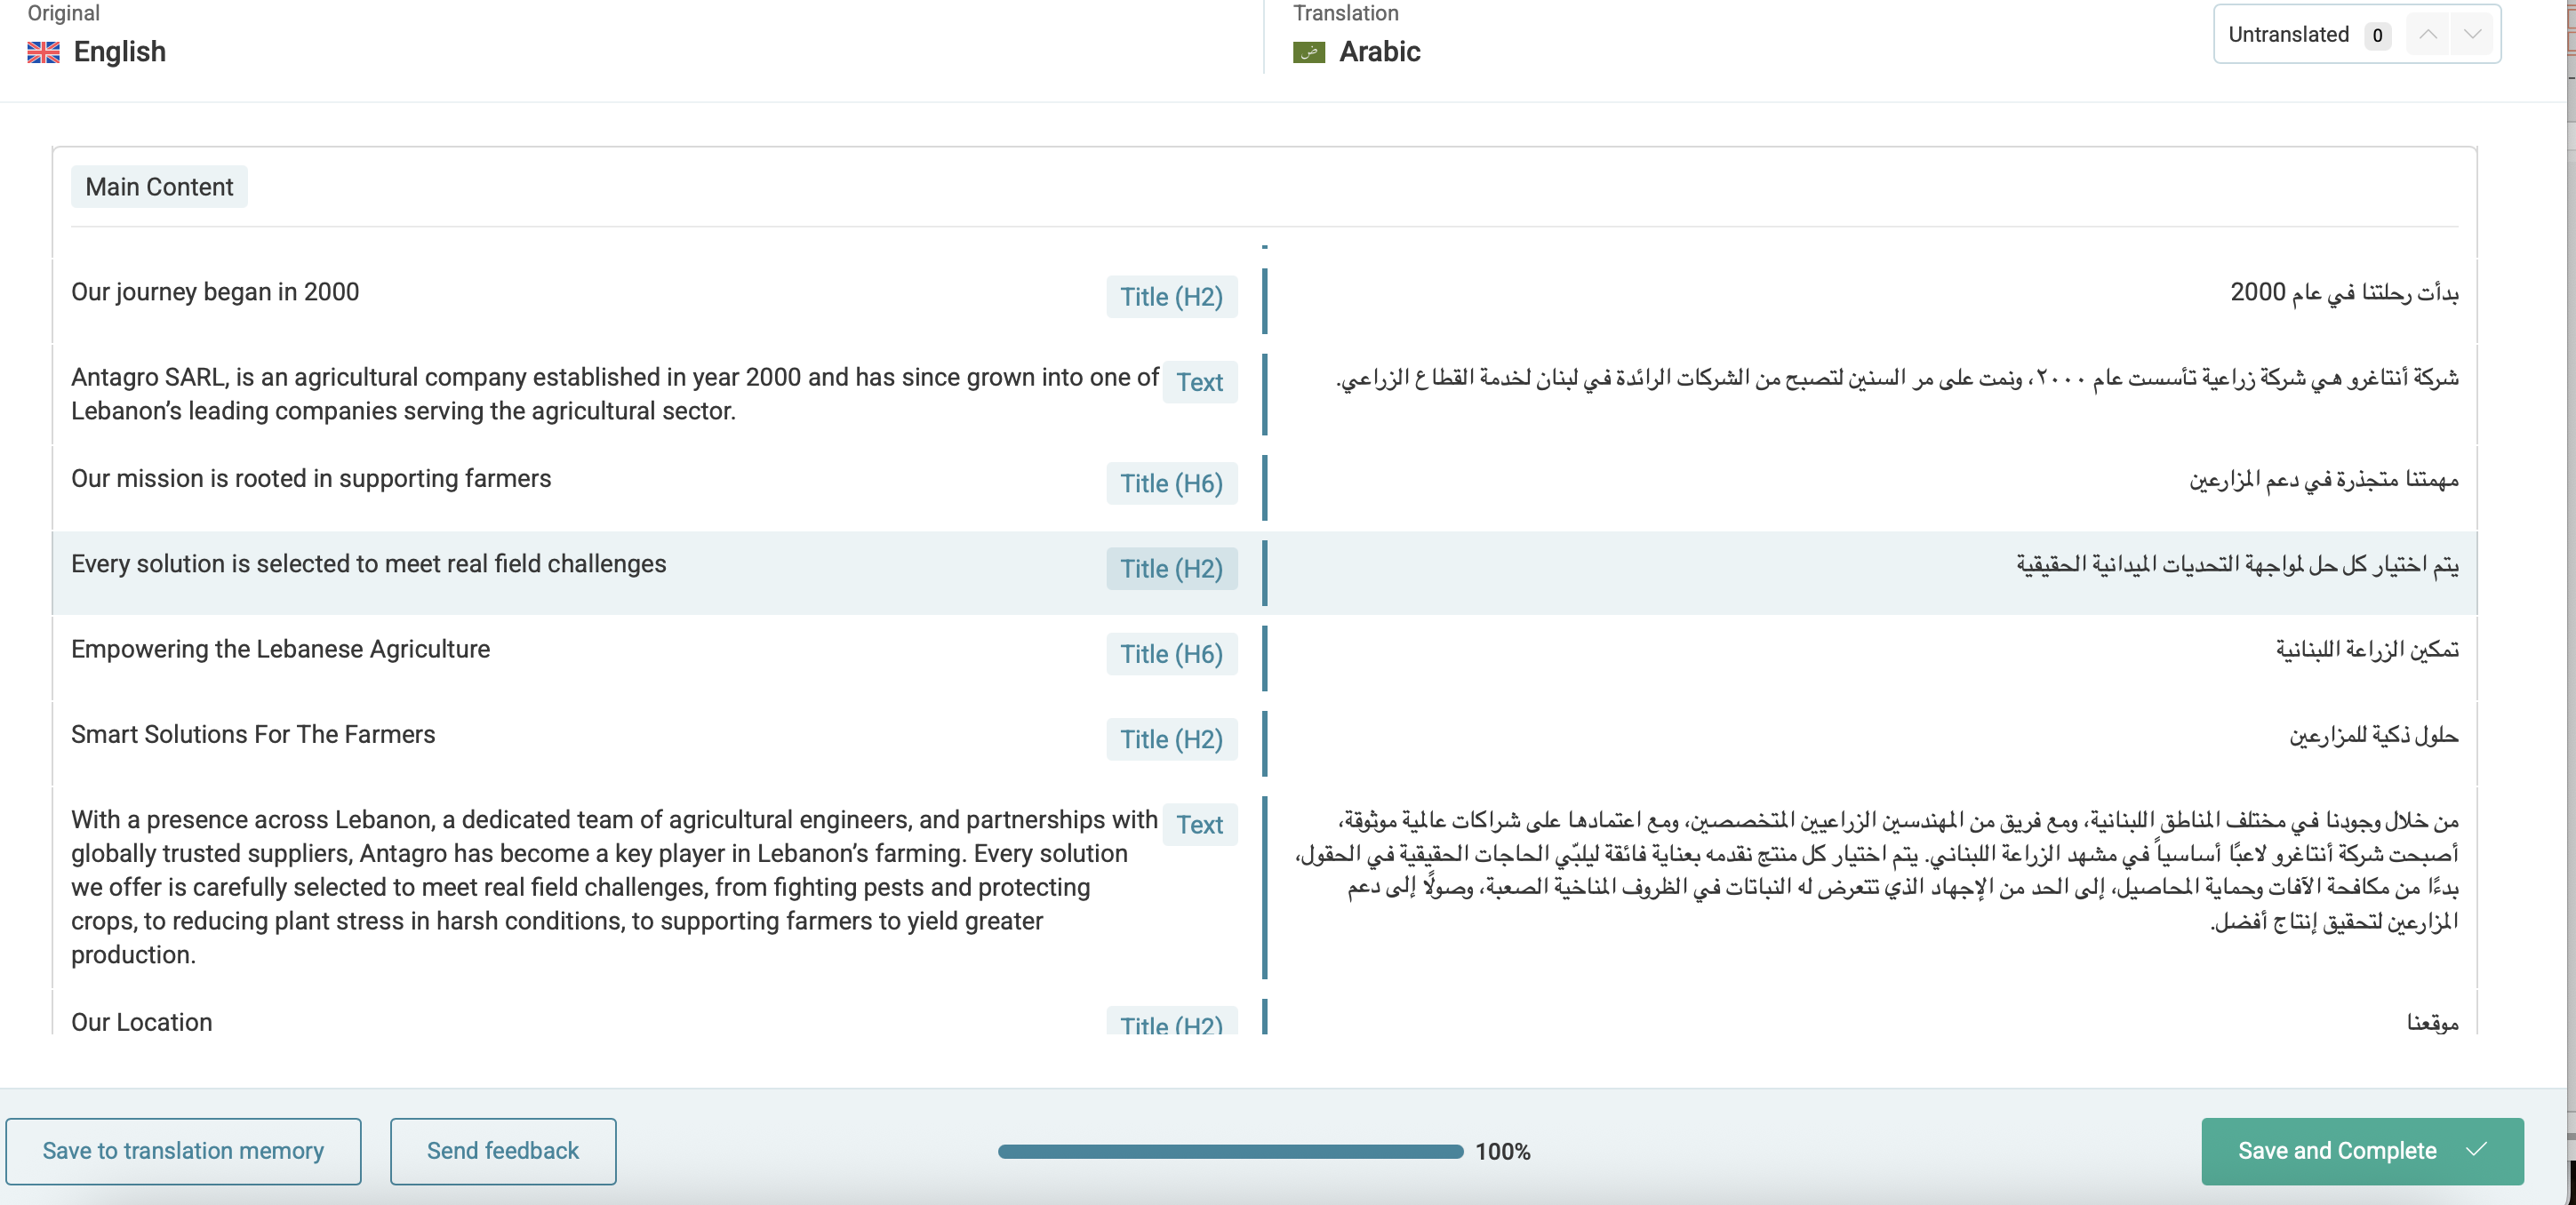
Task: Go to next untranslated segment arrow
Action: [x=2472, y=35]
